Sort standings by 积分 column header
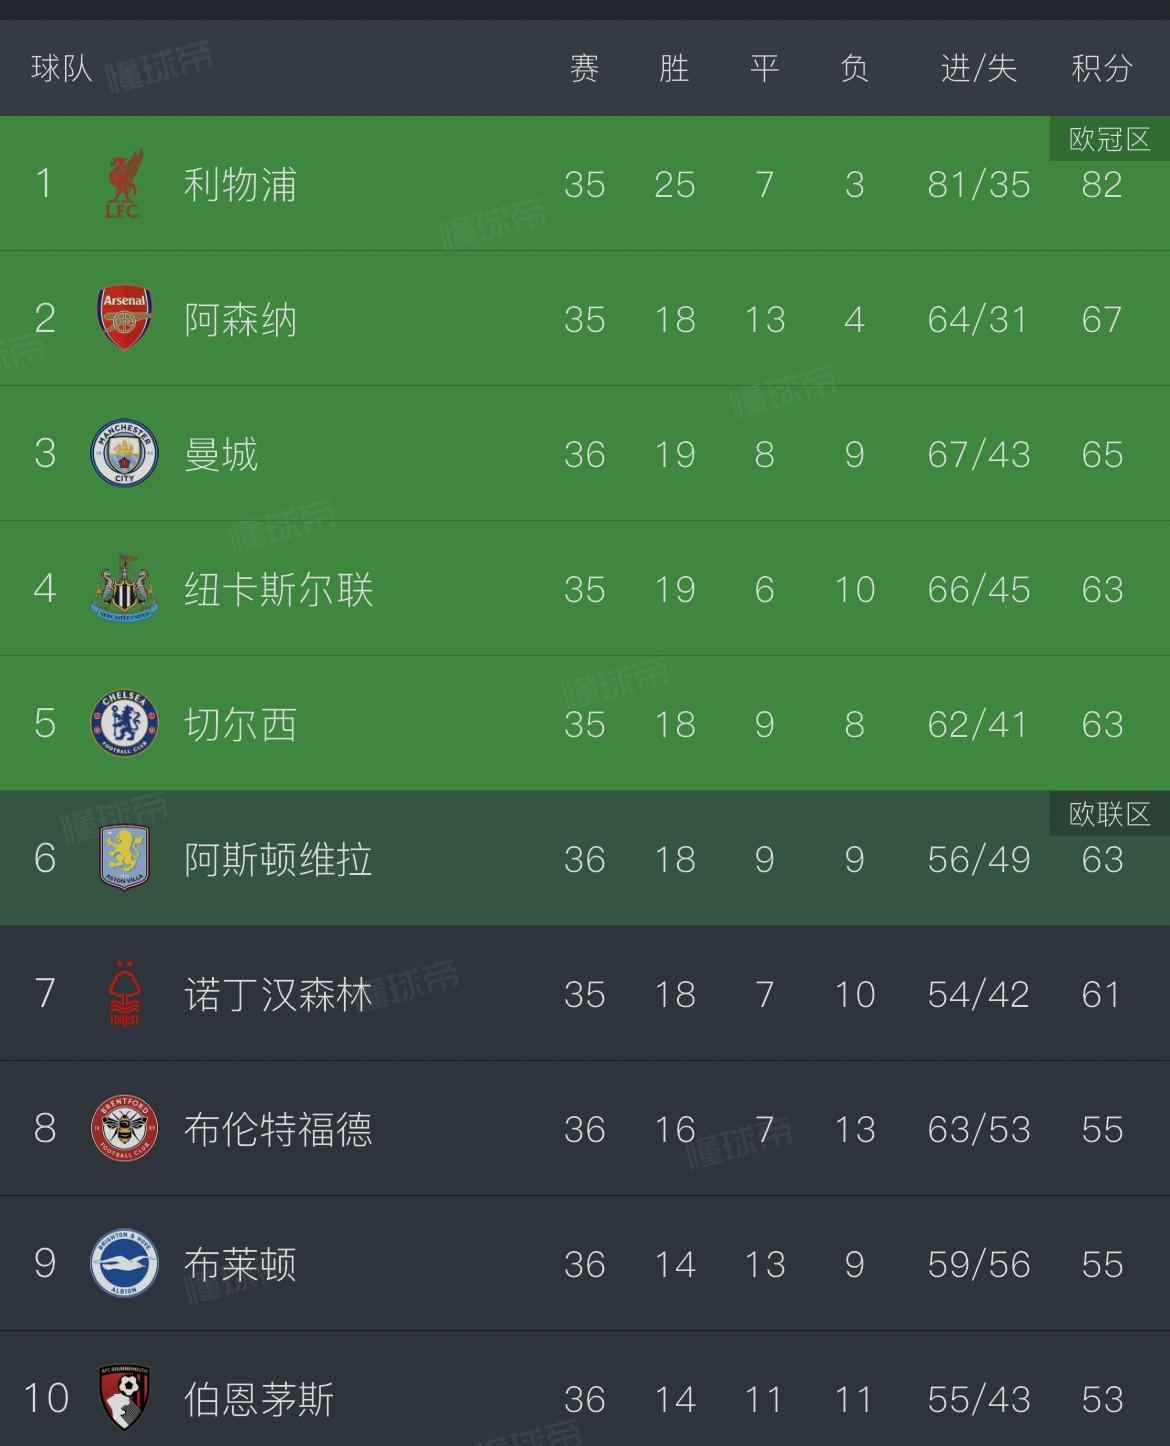Viewport: 1170px width, 1446px height. pyautogui.click(x=1102, y=68)
